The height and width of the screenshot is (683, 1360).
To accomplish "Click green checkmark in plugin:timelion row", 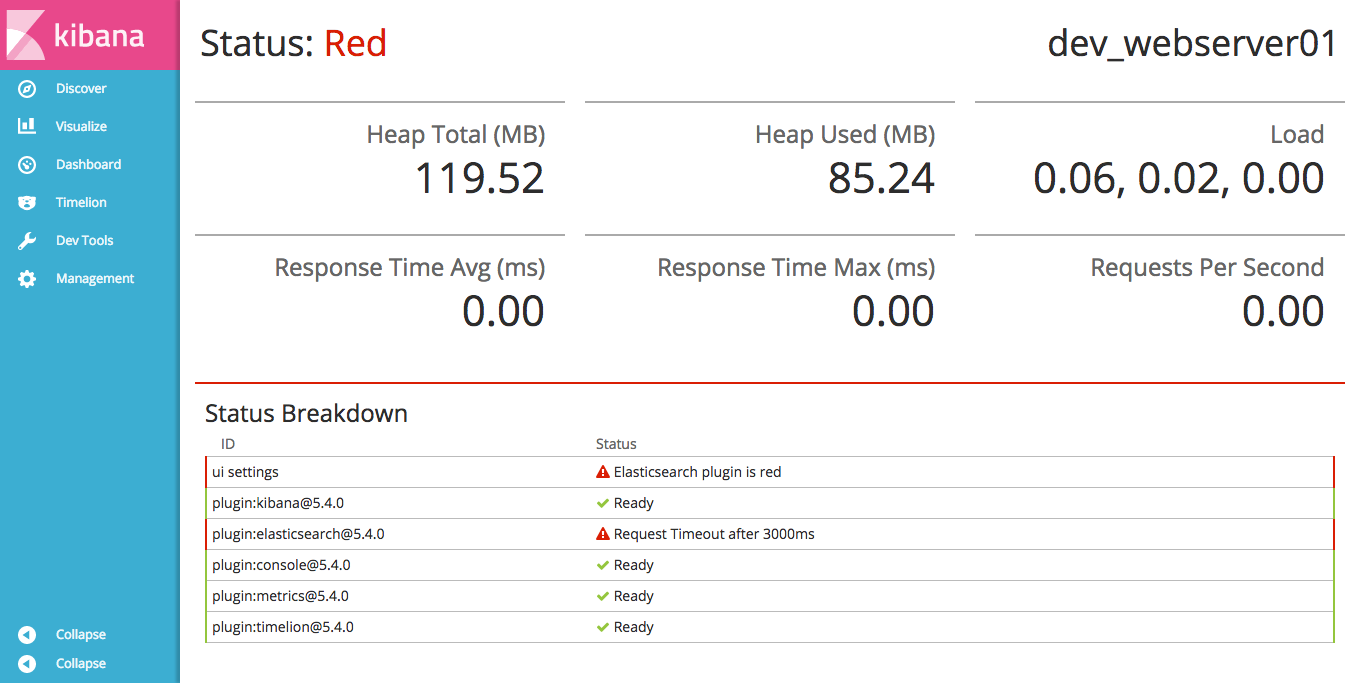I will [602, 627].
